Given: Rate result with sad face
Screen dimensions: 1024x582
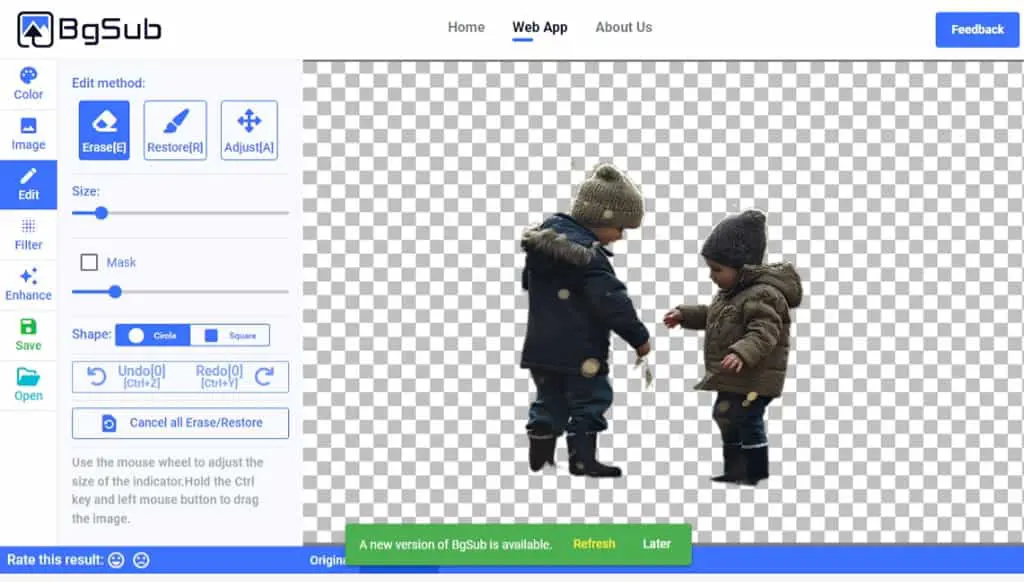Looking at the screenshot, I should pos(141,560).
